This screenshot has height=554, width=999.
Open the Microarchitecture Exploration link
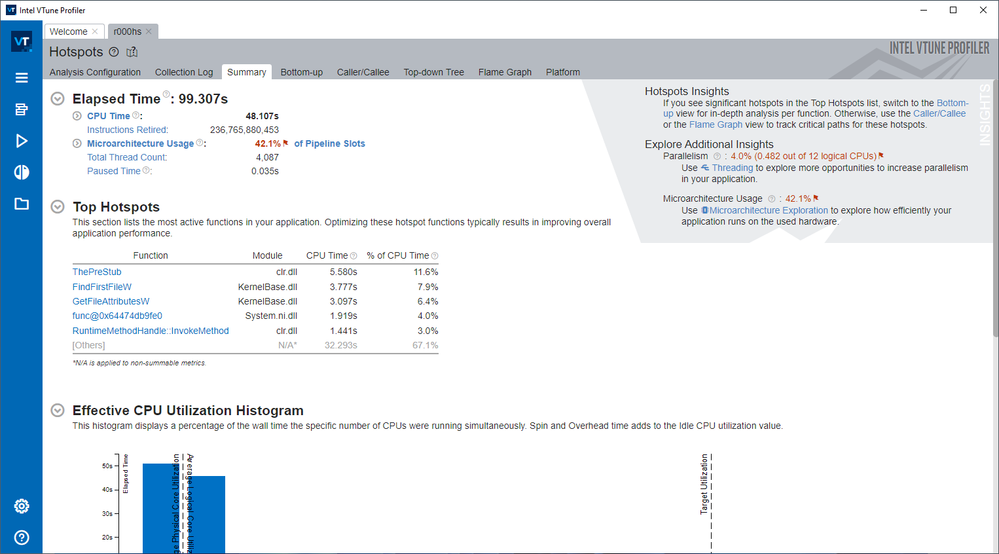pos(768,210)
